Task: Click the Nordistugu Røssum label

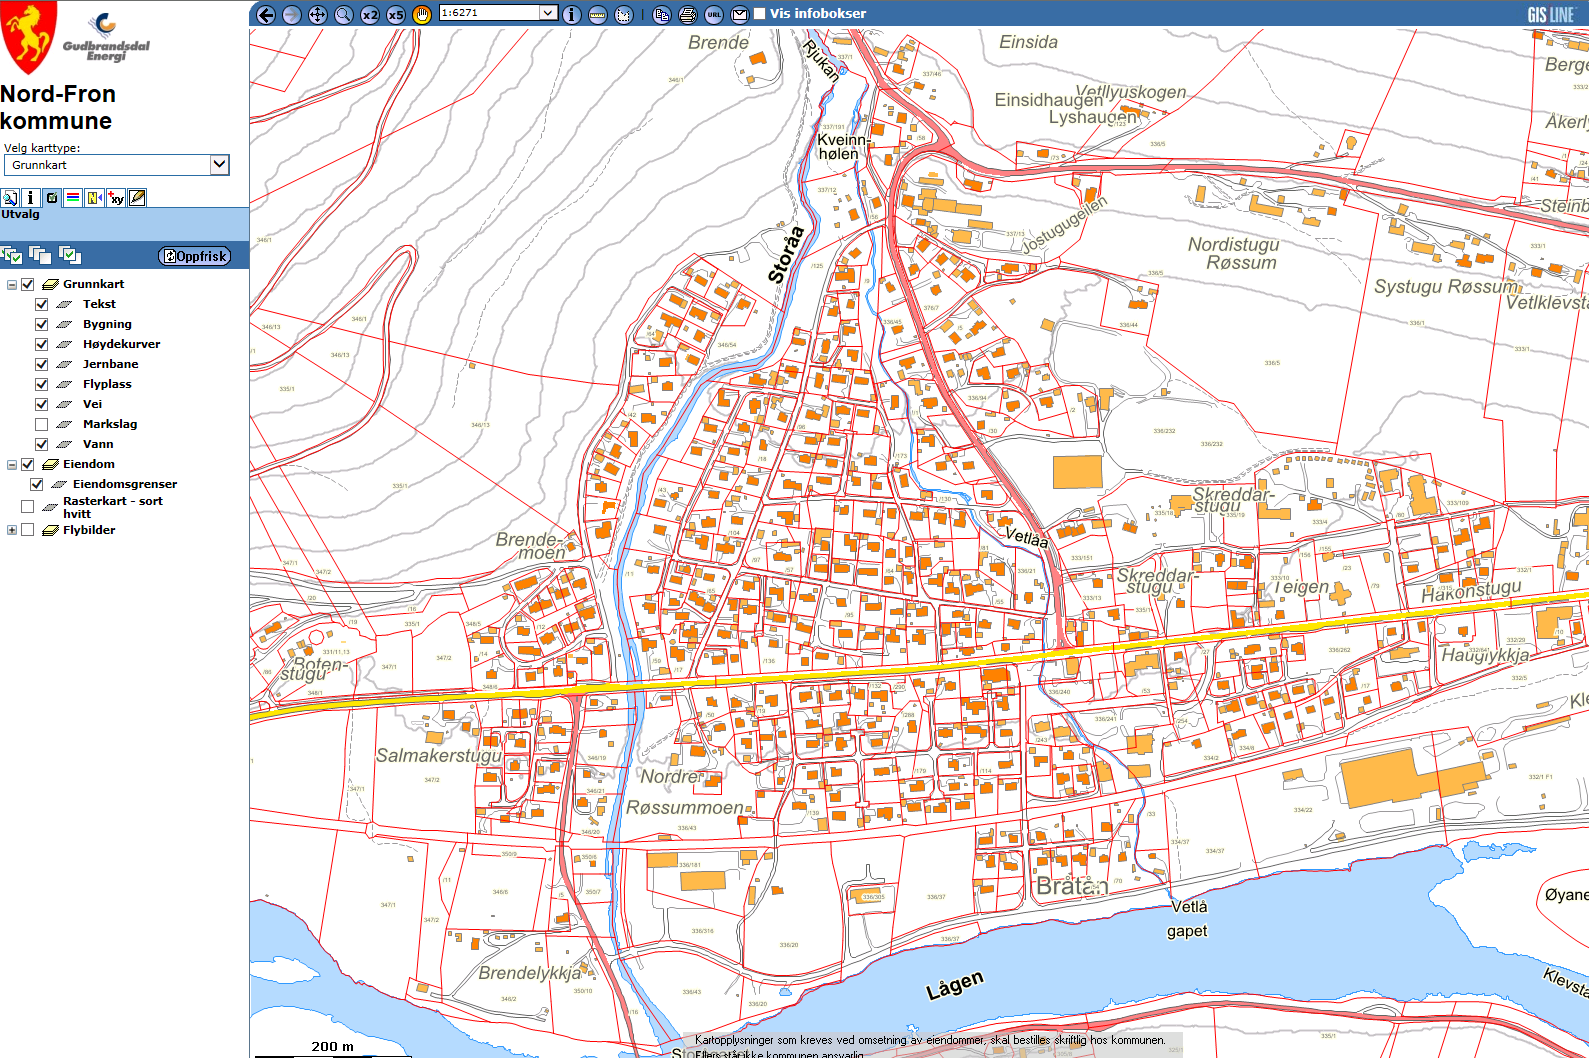Action: click(x=1234, y=254)
